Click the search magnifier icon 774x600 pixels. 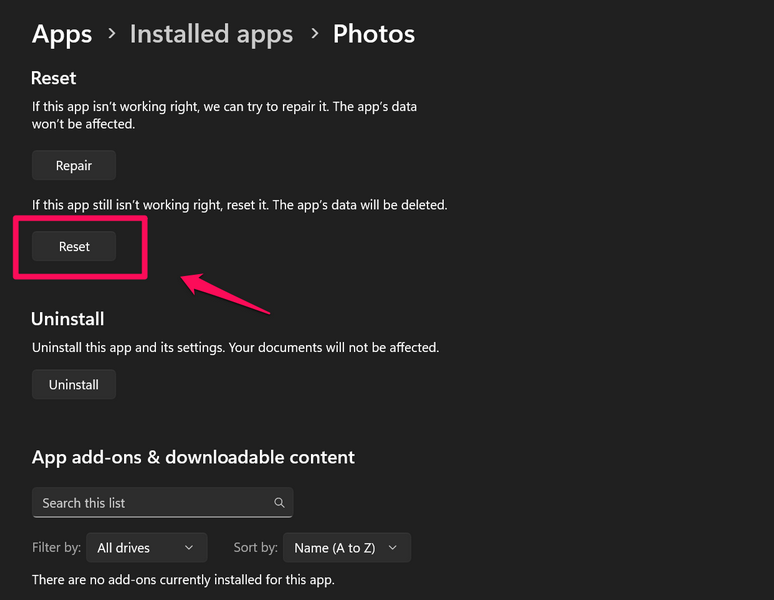pos(279,503)
